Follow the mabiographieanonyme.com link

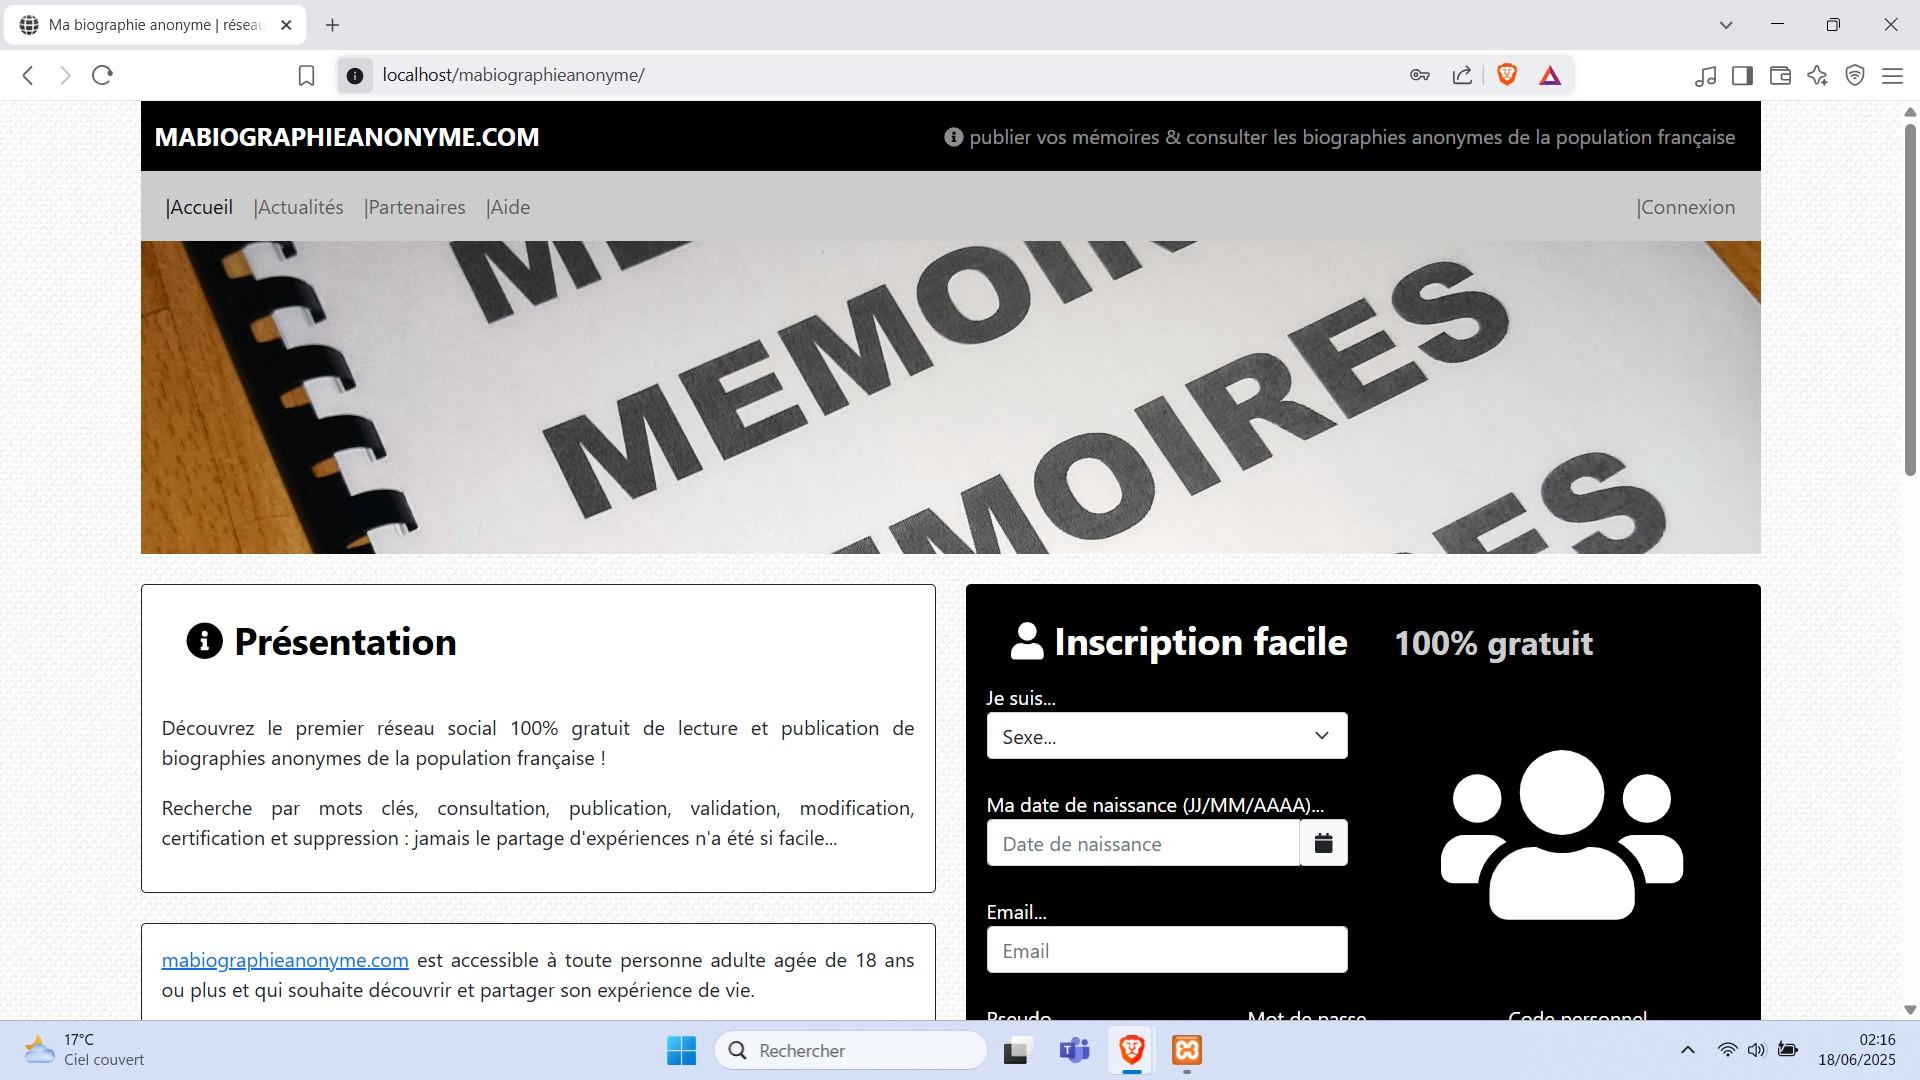click(x=285, y=960)
